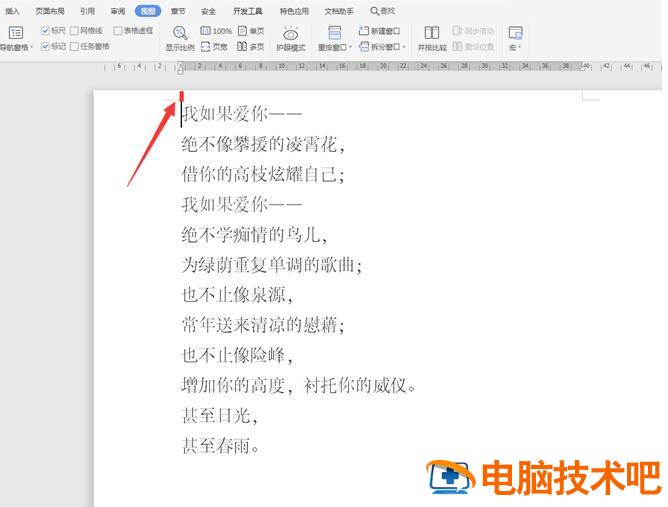This screenshot has width=668, height=507.
Task: Check the 任务窗格 task pane checkbox
Action: click(x=74, y=46)
